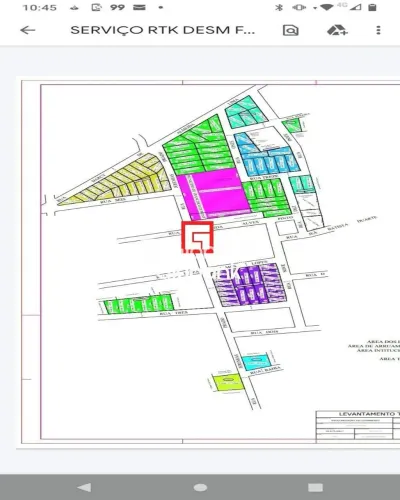Tap the Bluetooth status bar icon

tap(279, 7)
